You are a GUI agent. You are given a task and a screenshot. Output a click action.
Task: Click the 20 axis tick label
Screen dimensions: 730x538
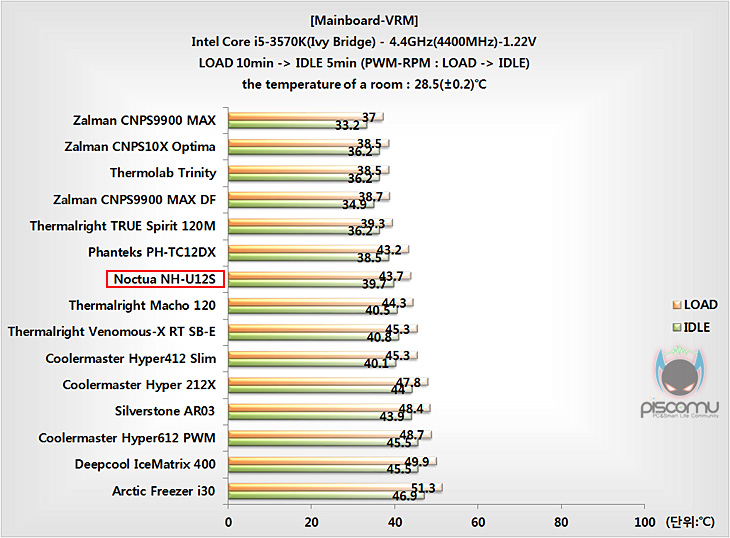(x=311, y=522)
